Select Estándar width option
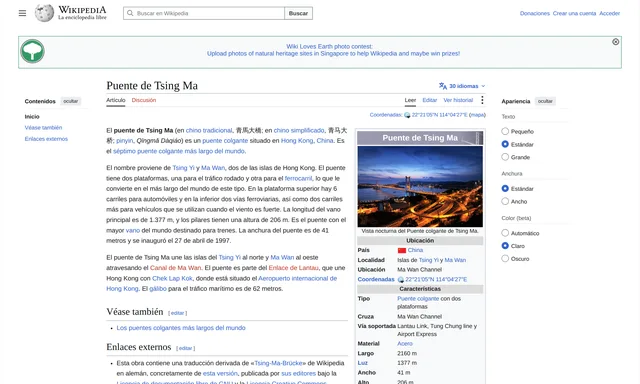The height and width of the screenshot is (384, 640). click(x=505, y=189)
